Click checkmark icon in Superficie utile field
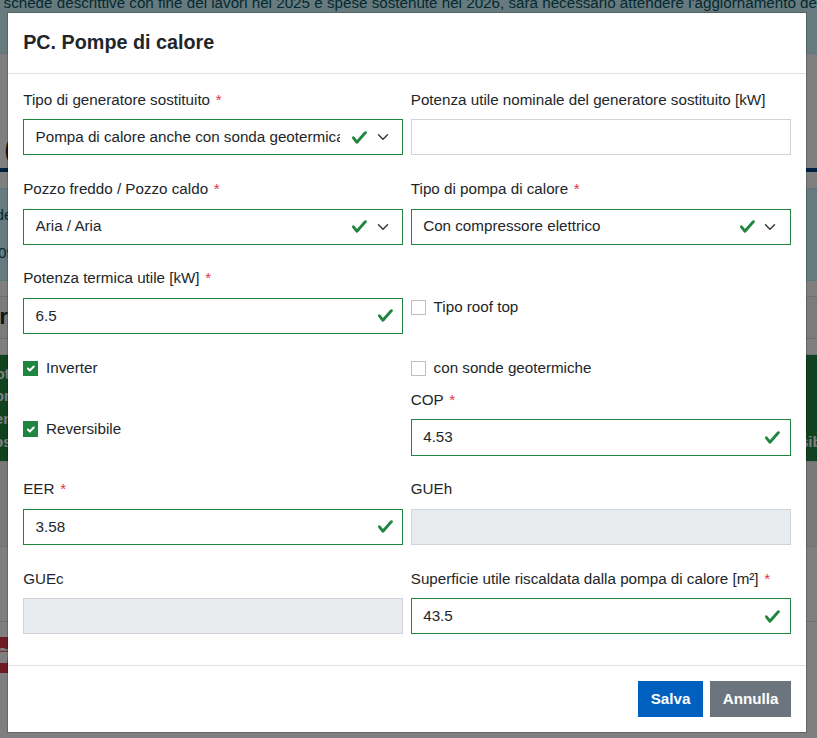 point(772,616)
